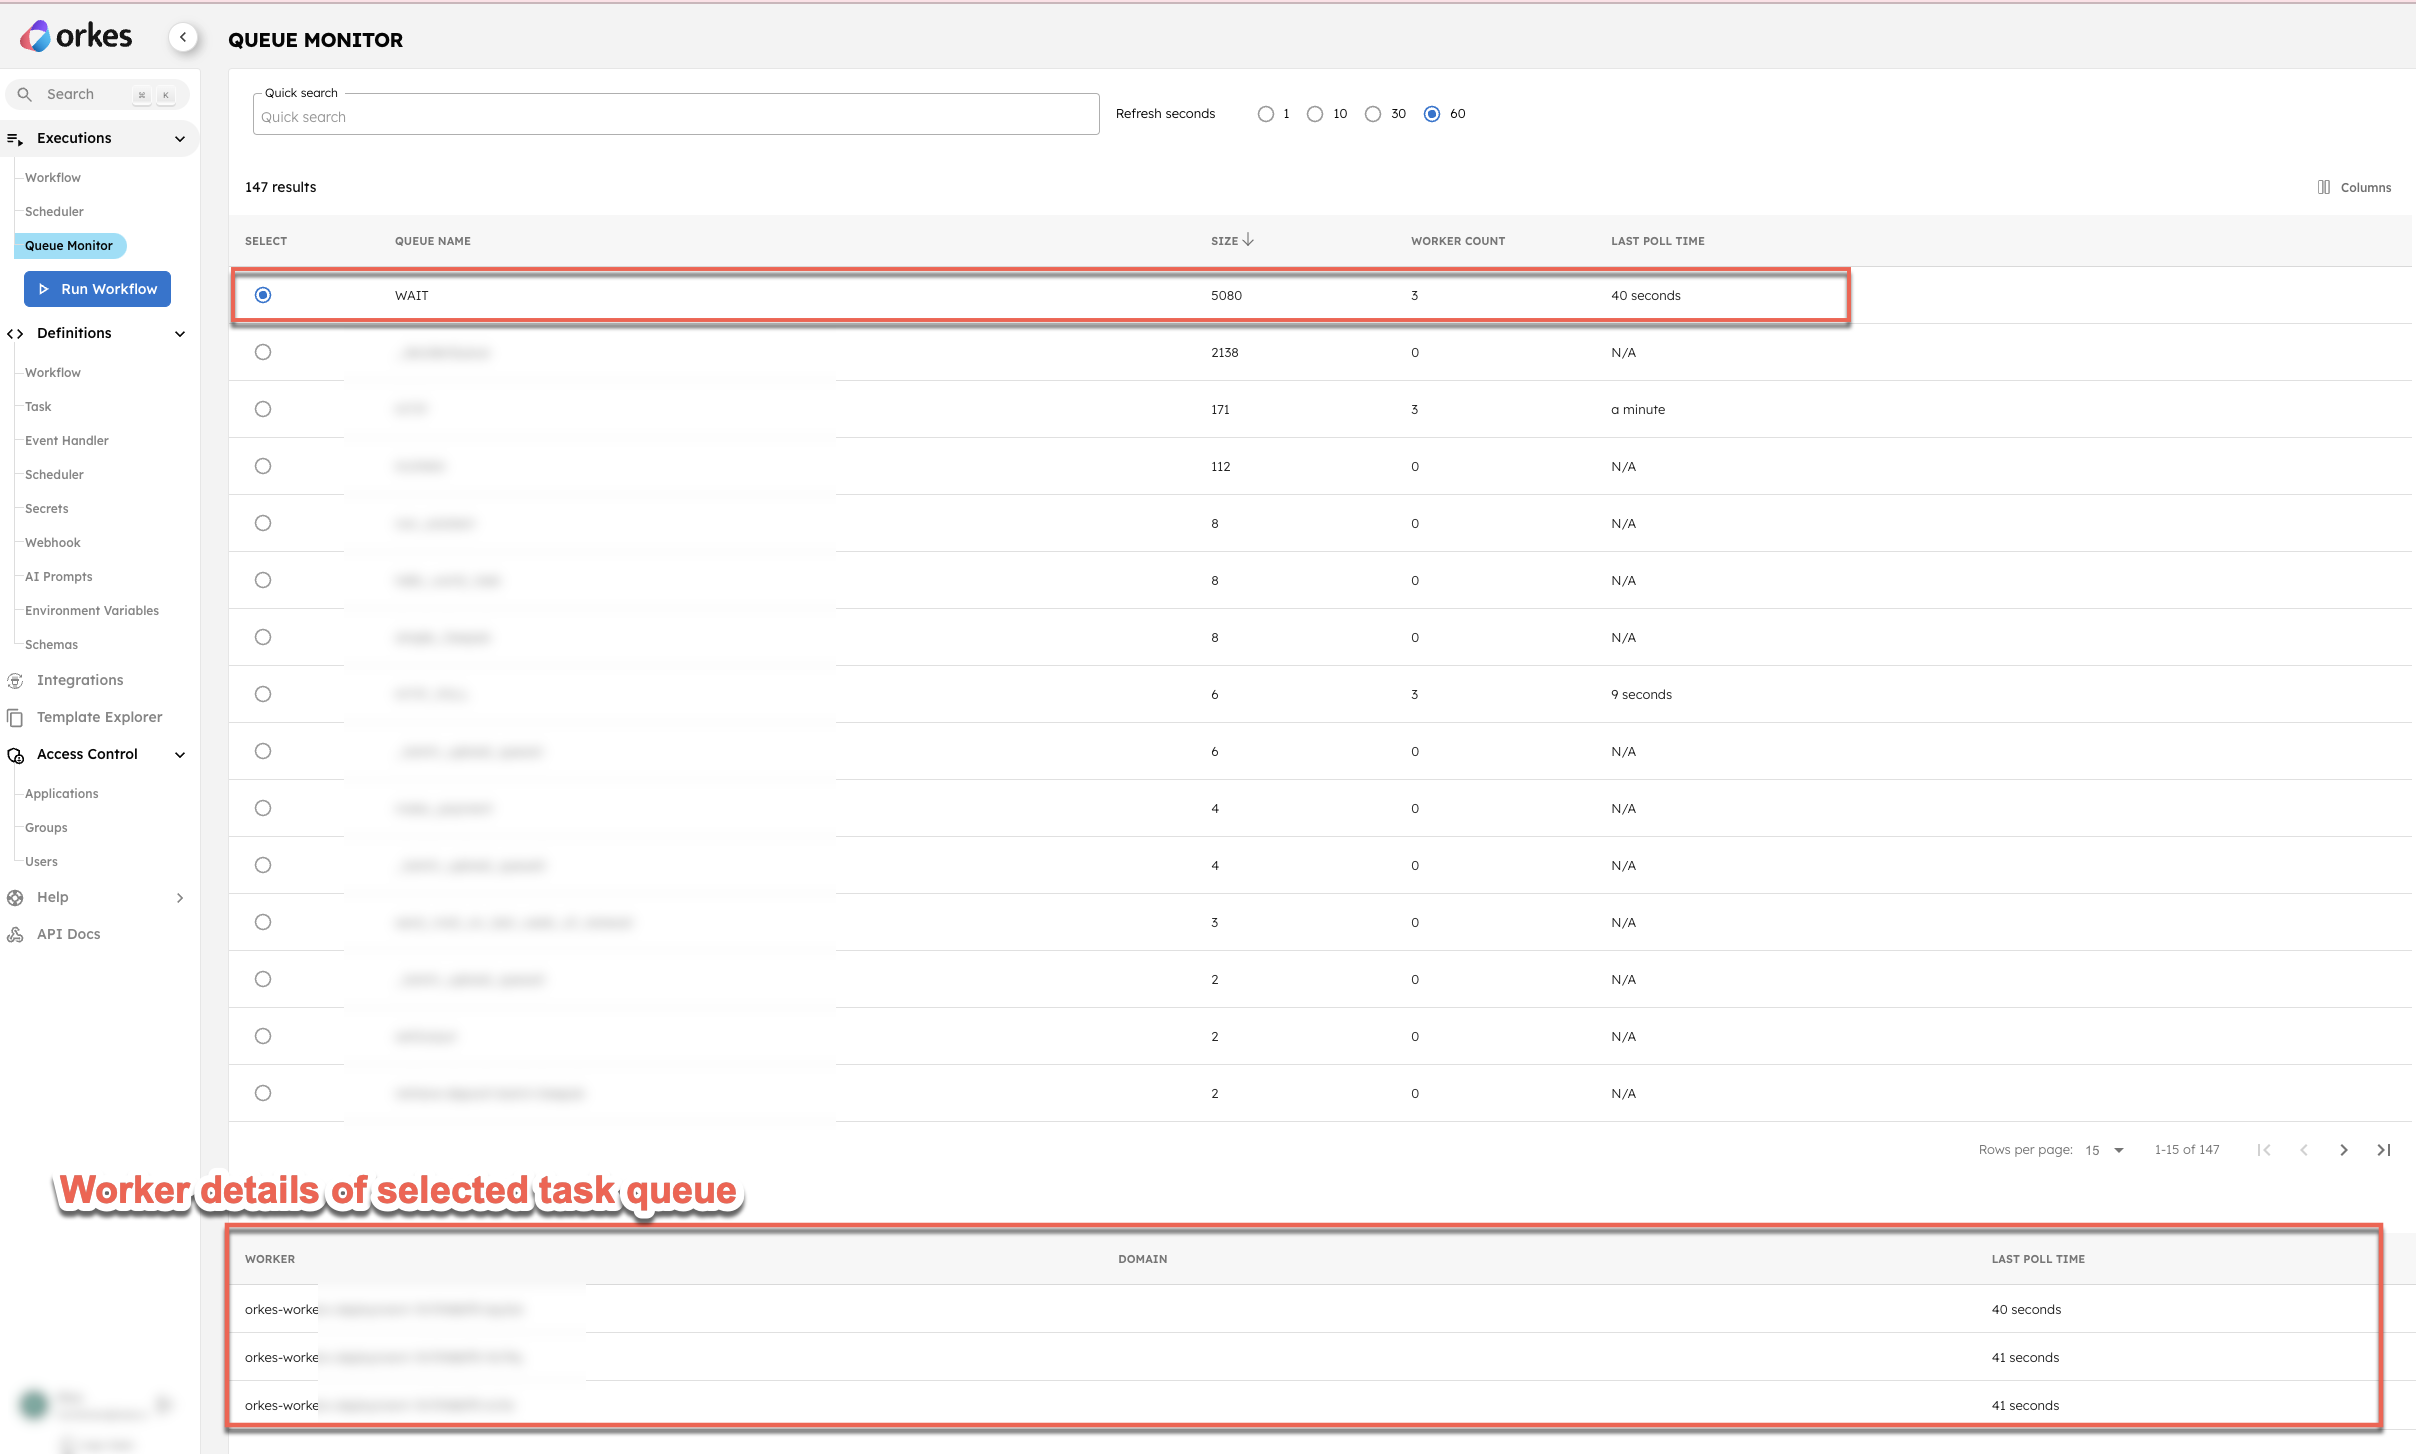Sort by the SIZE column arrow
This screenshot has height=1454, width=2416.
point(1248,240)
